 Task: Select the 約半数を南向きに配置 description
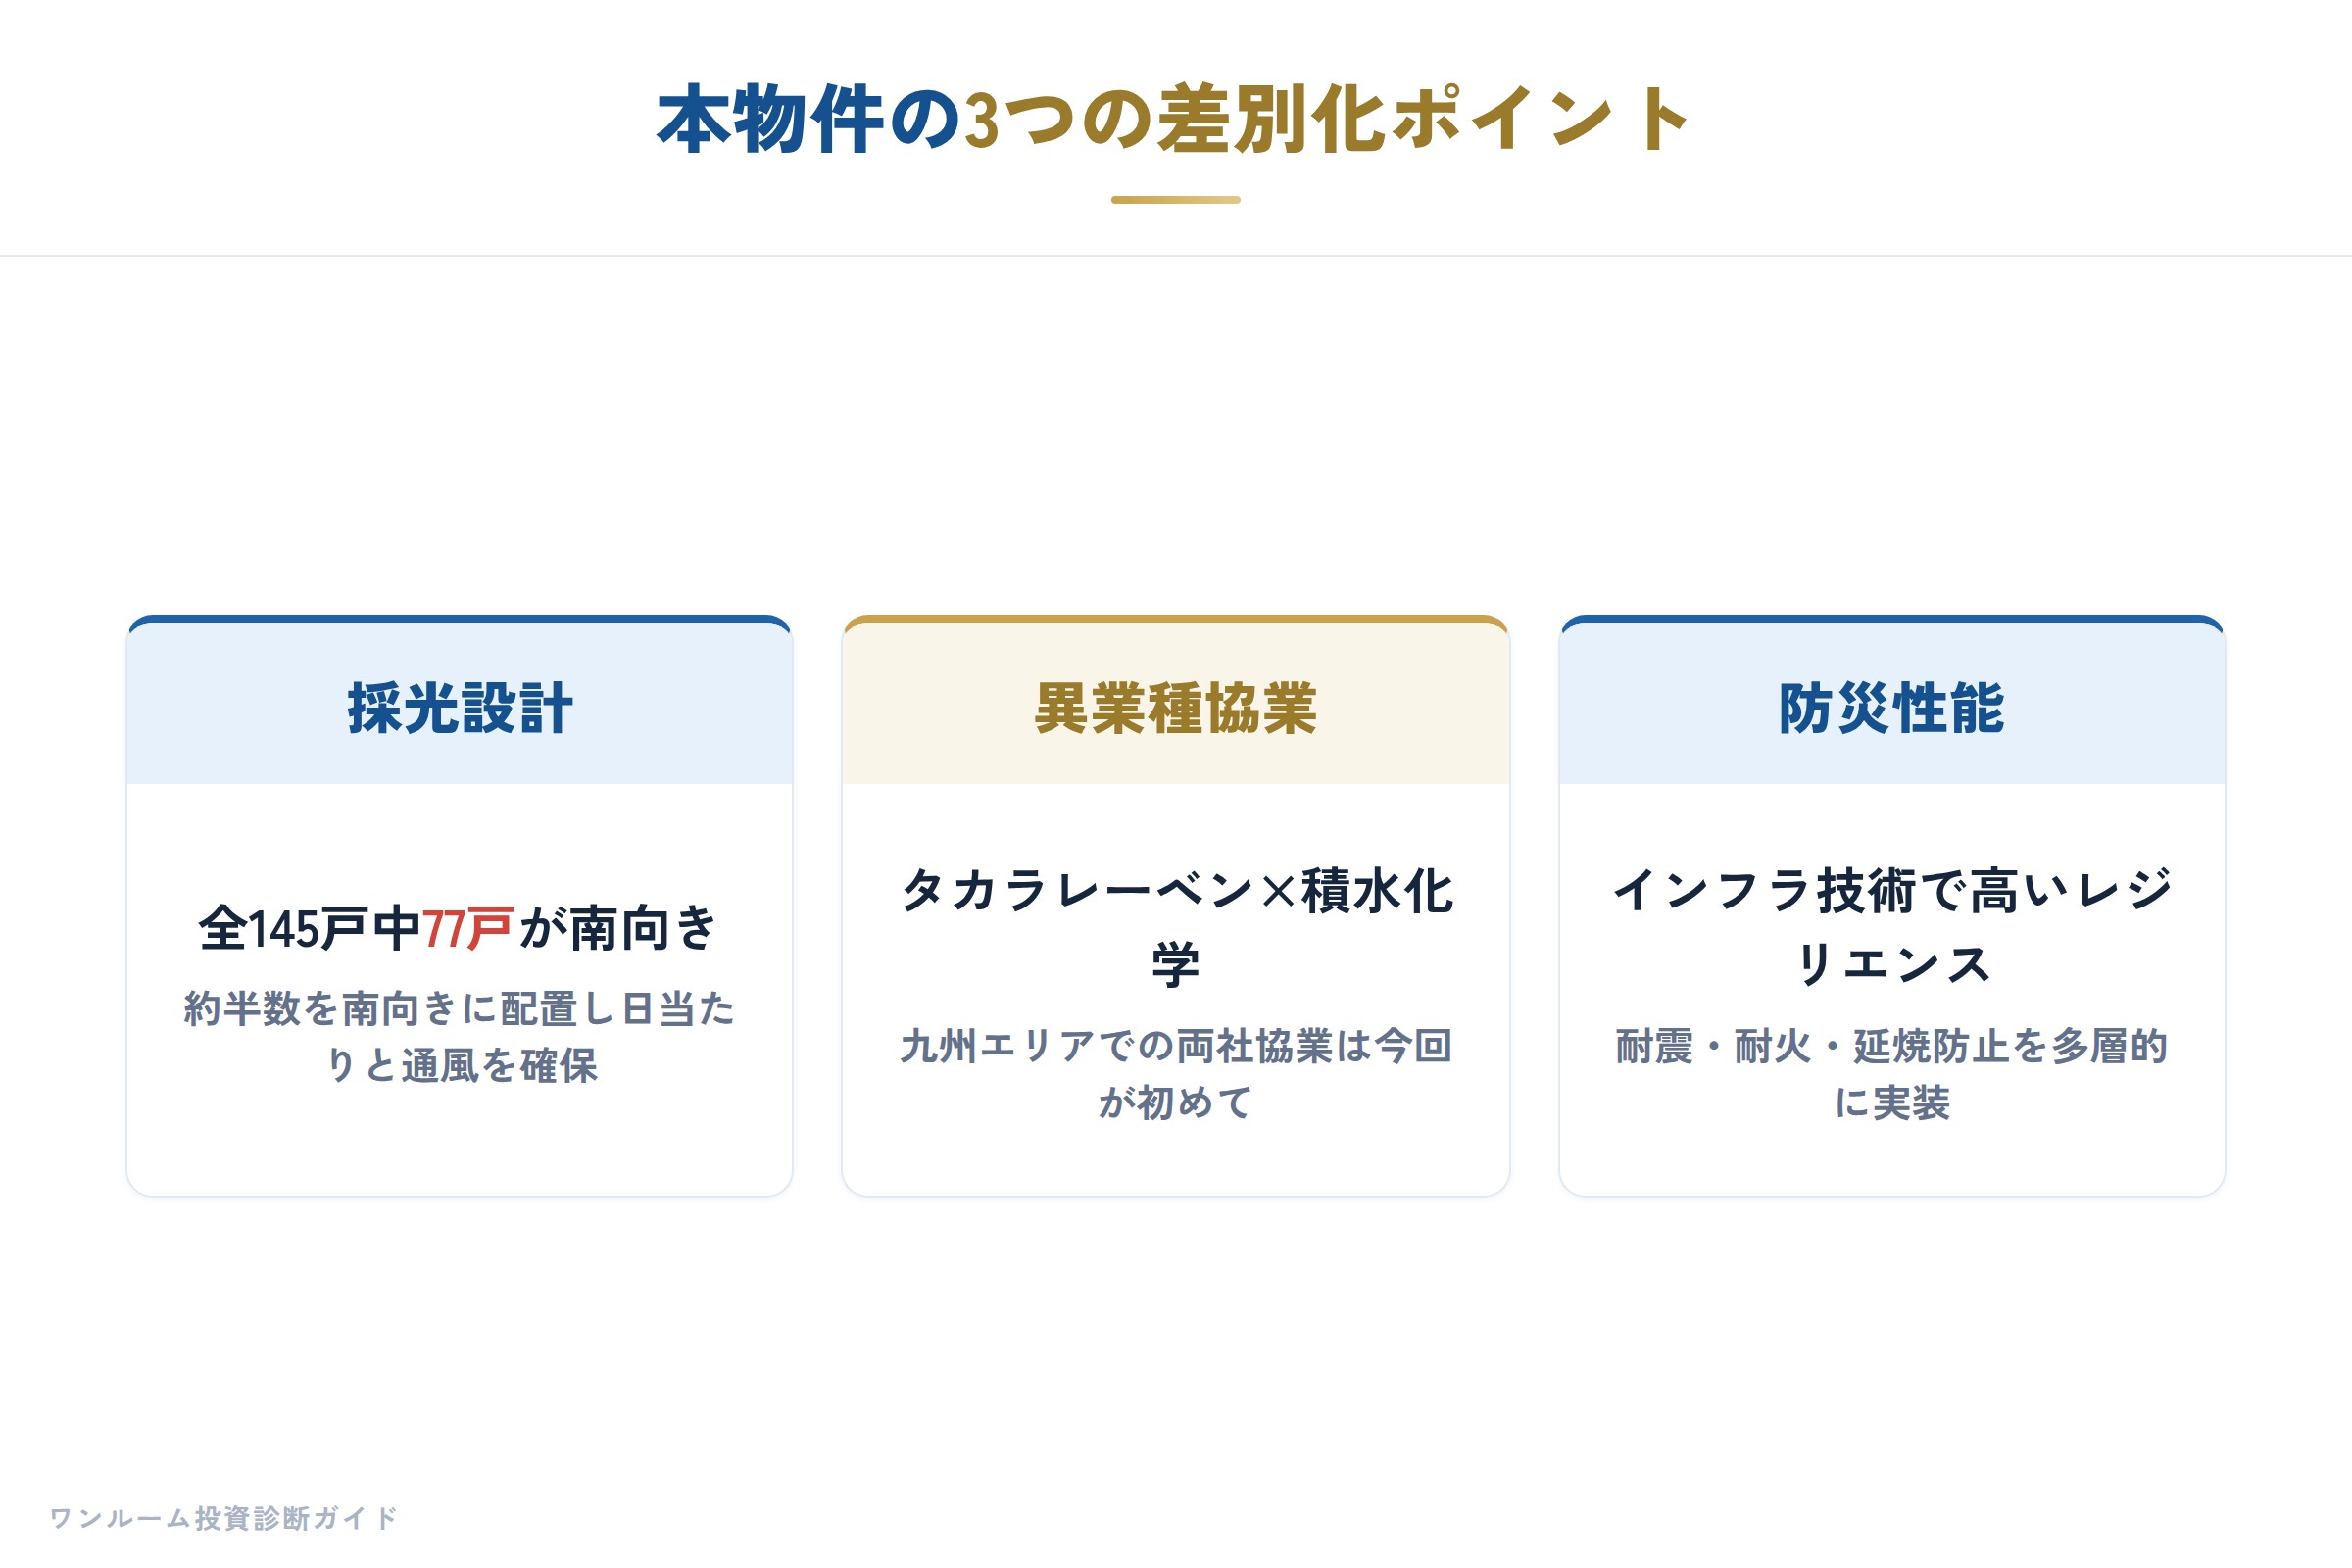pyautogui.click(x=460, y=1037)
